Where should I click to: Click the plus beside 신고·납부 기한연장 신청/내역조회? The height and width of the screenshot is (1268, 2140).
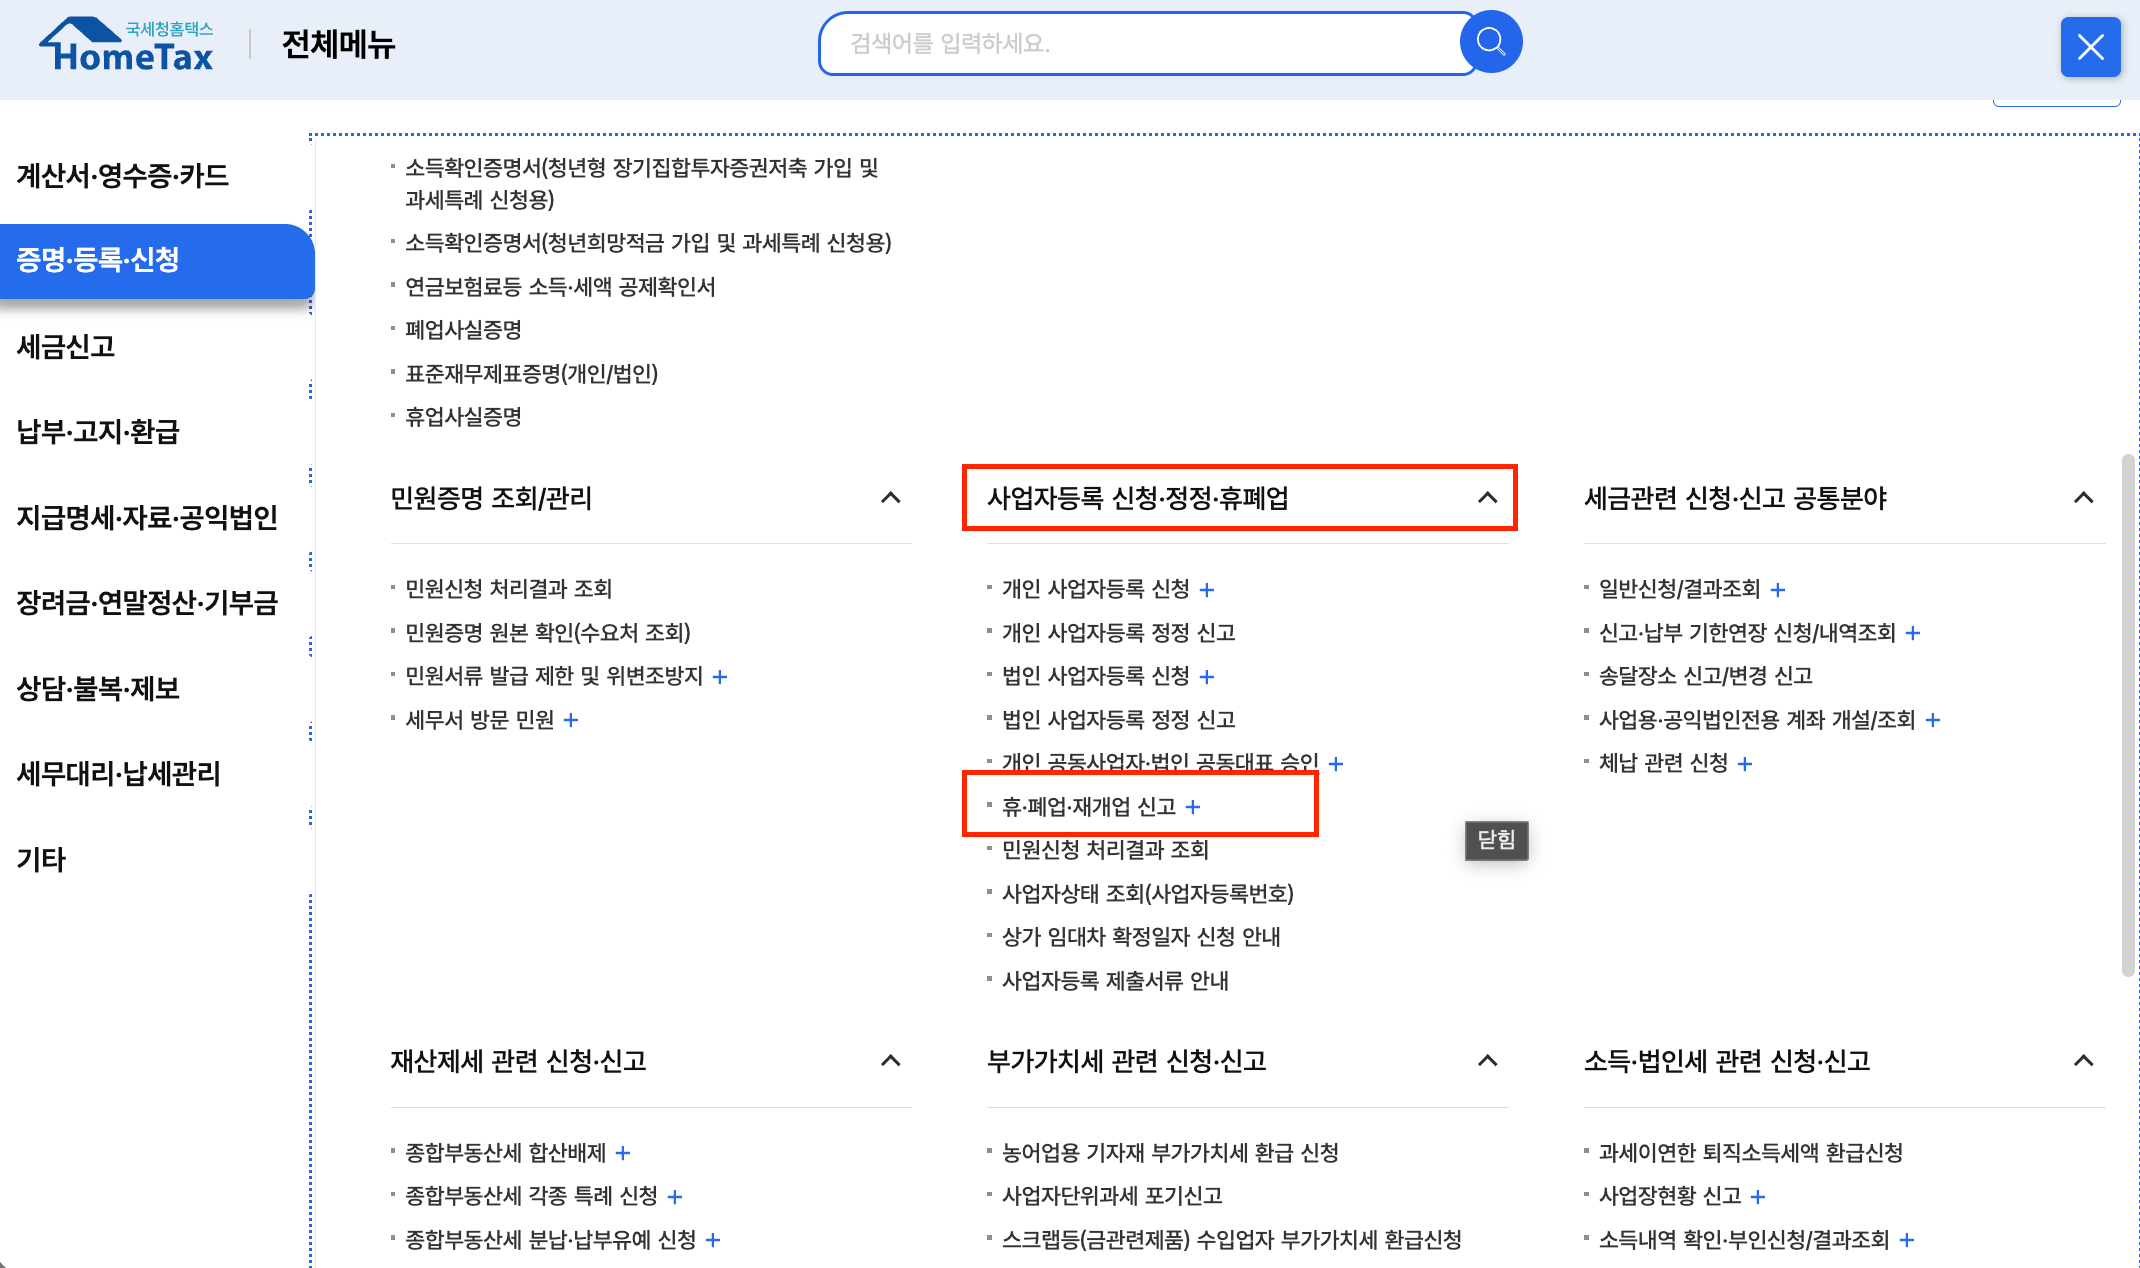coord(1911,632)
